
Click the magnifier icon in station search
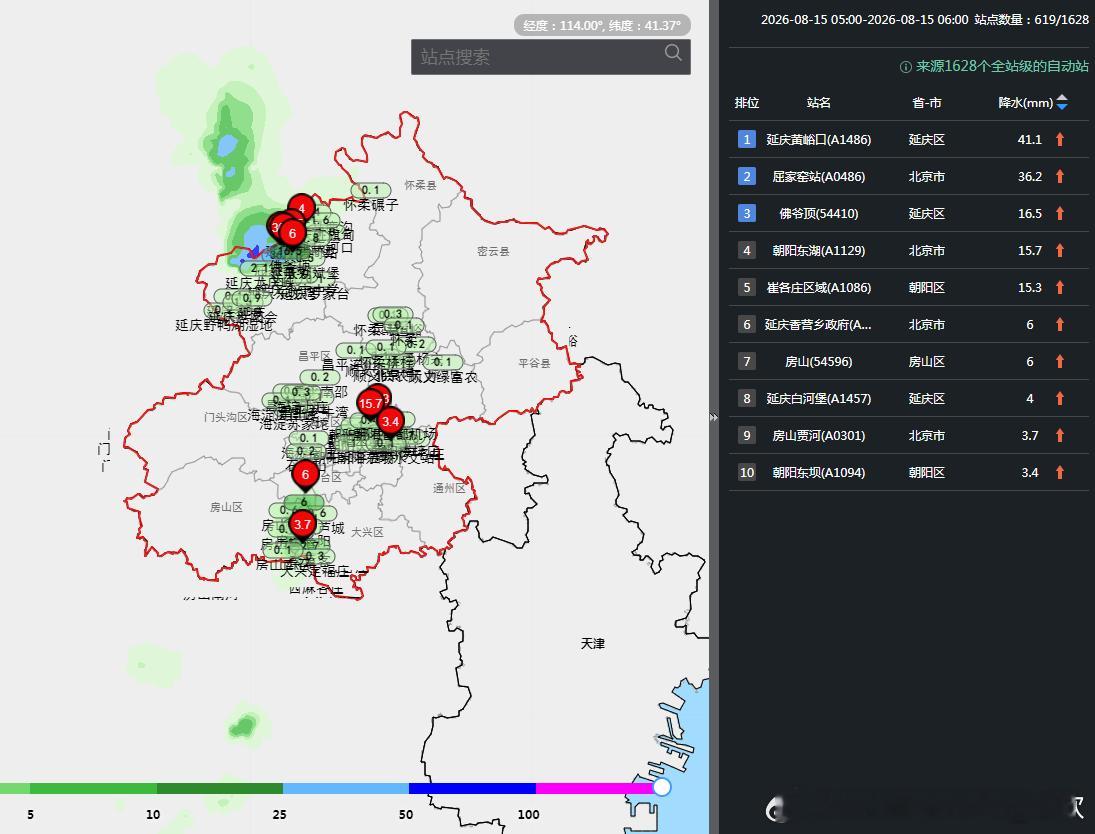(x=673, y=53)
